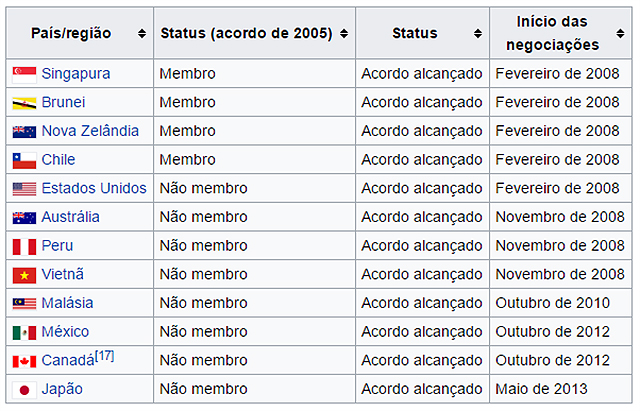Sort by Status (acordo de 2005) arrows
This screenshot has width=640, height=411.
click(x=344, y=33)
